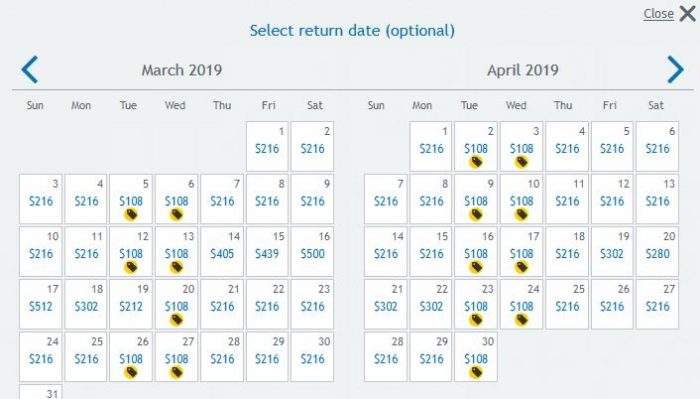
Task: Select April 6 priced at $216
Action: pos(657,146)
